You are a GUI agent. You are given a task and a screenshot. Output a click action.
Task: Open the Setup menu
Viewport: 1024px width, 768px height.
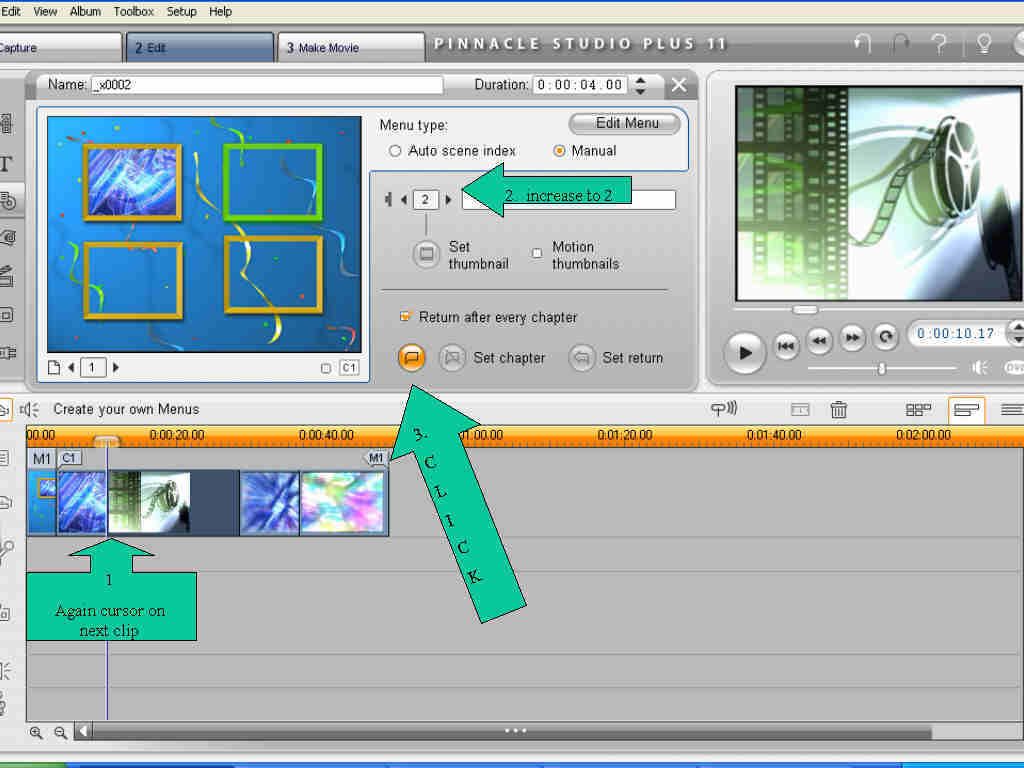(181, 12)
